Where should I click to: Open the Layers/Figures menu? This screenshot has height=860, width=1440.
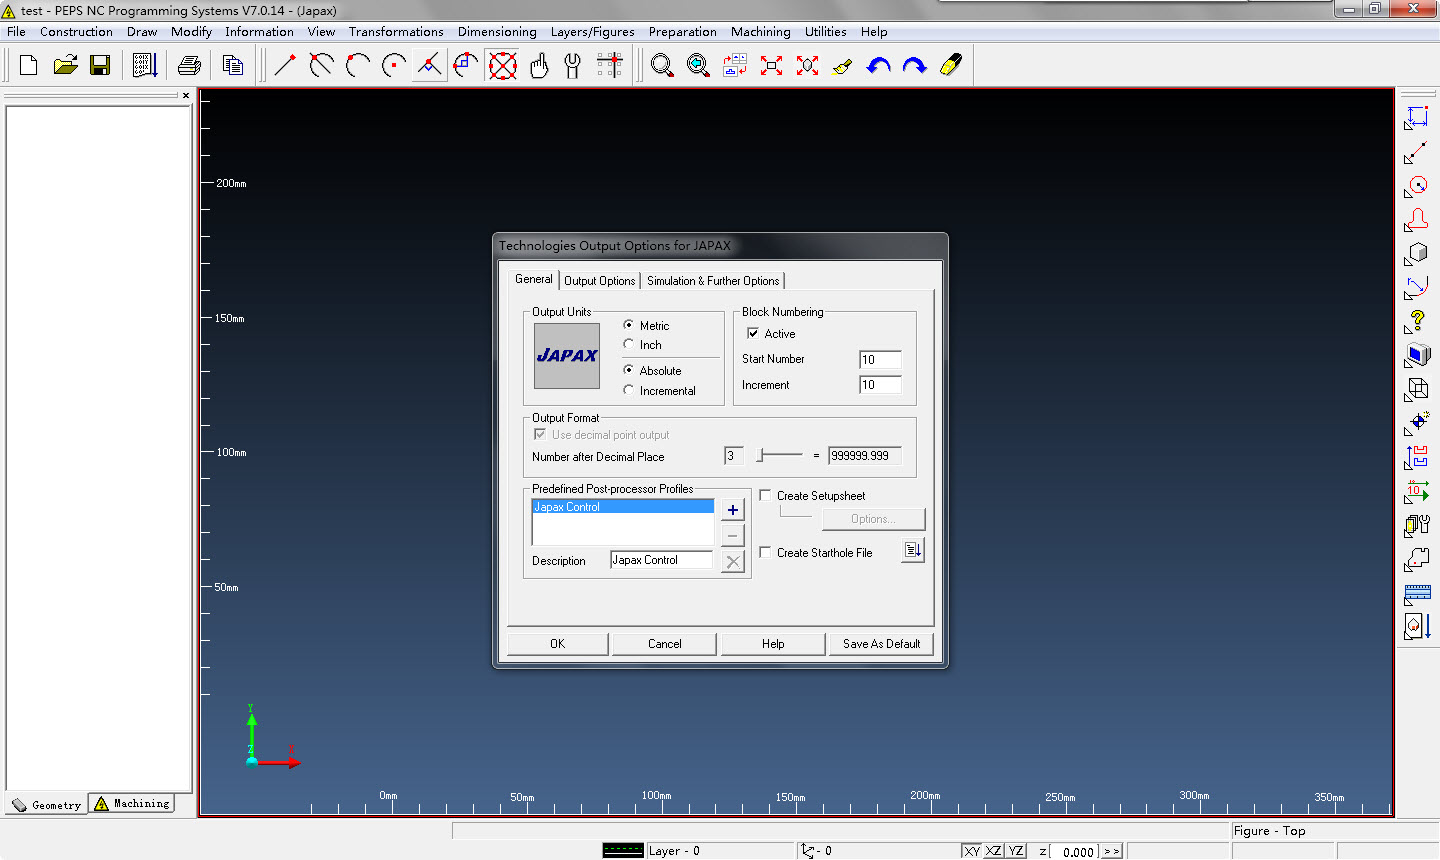pos(592,32)
